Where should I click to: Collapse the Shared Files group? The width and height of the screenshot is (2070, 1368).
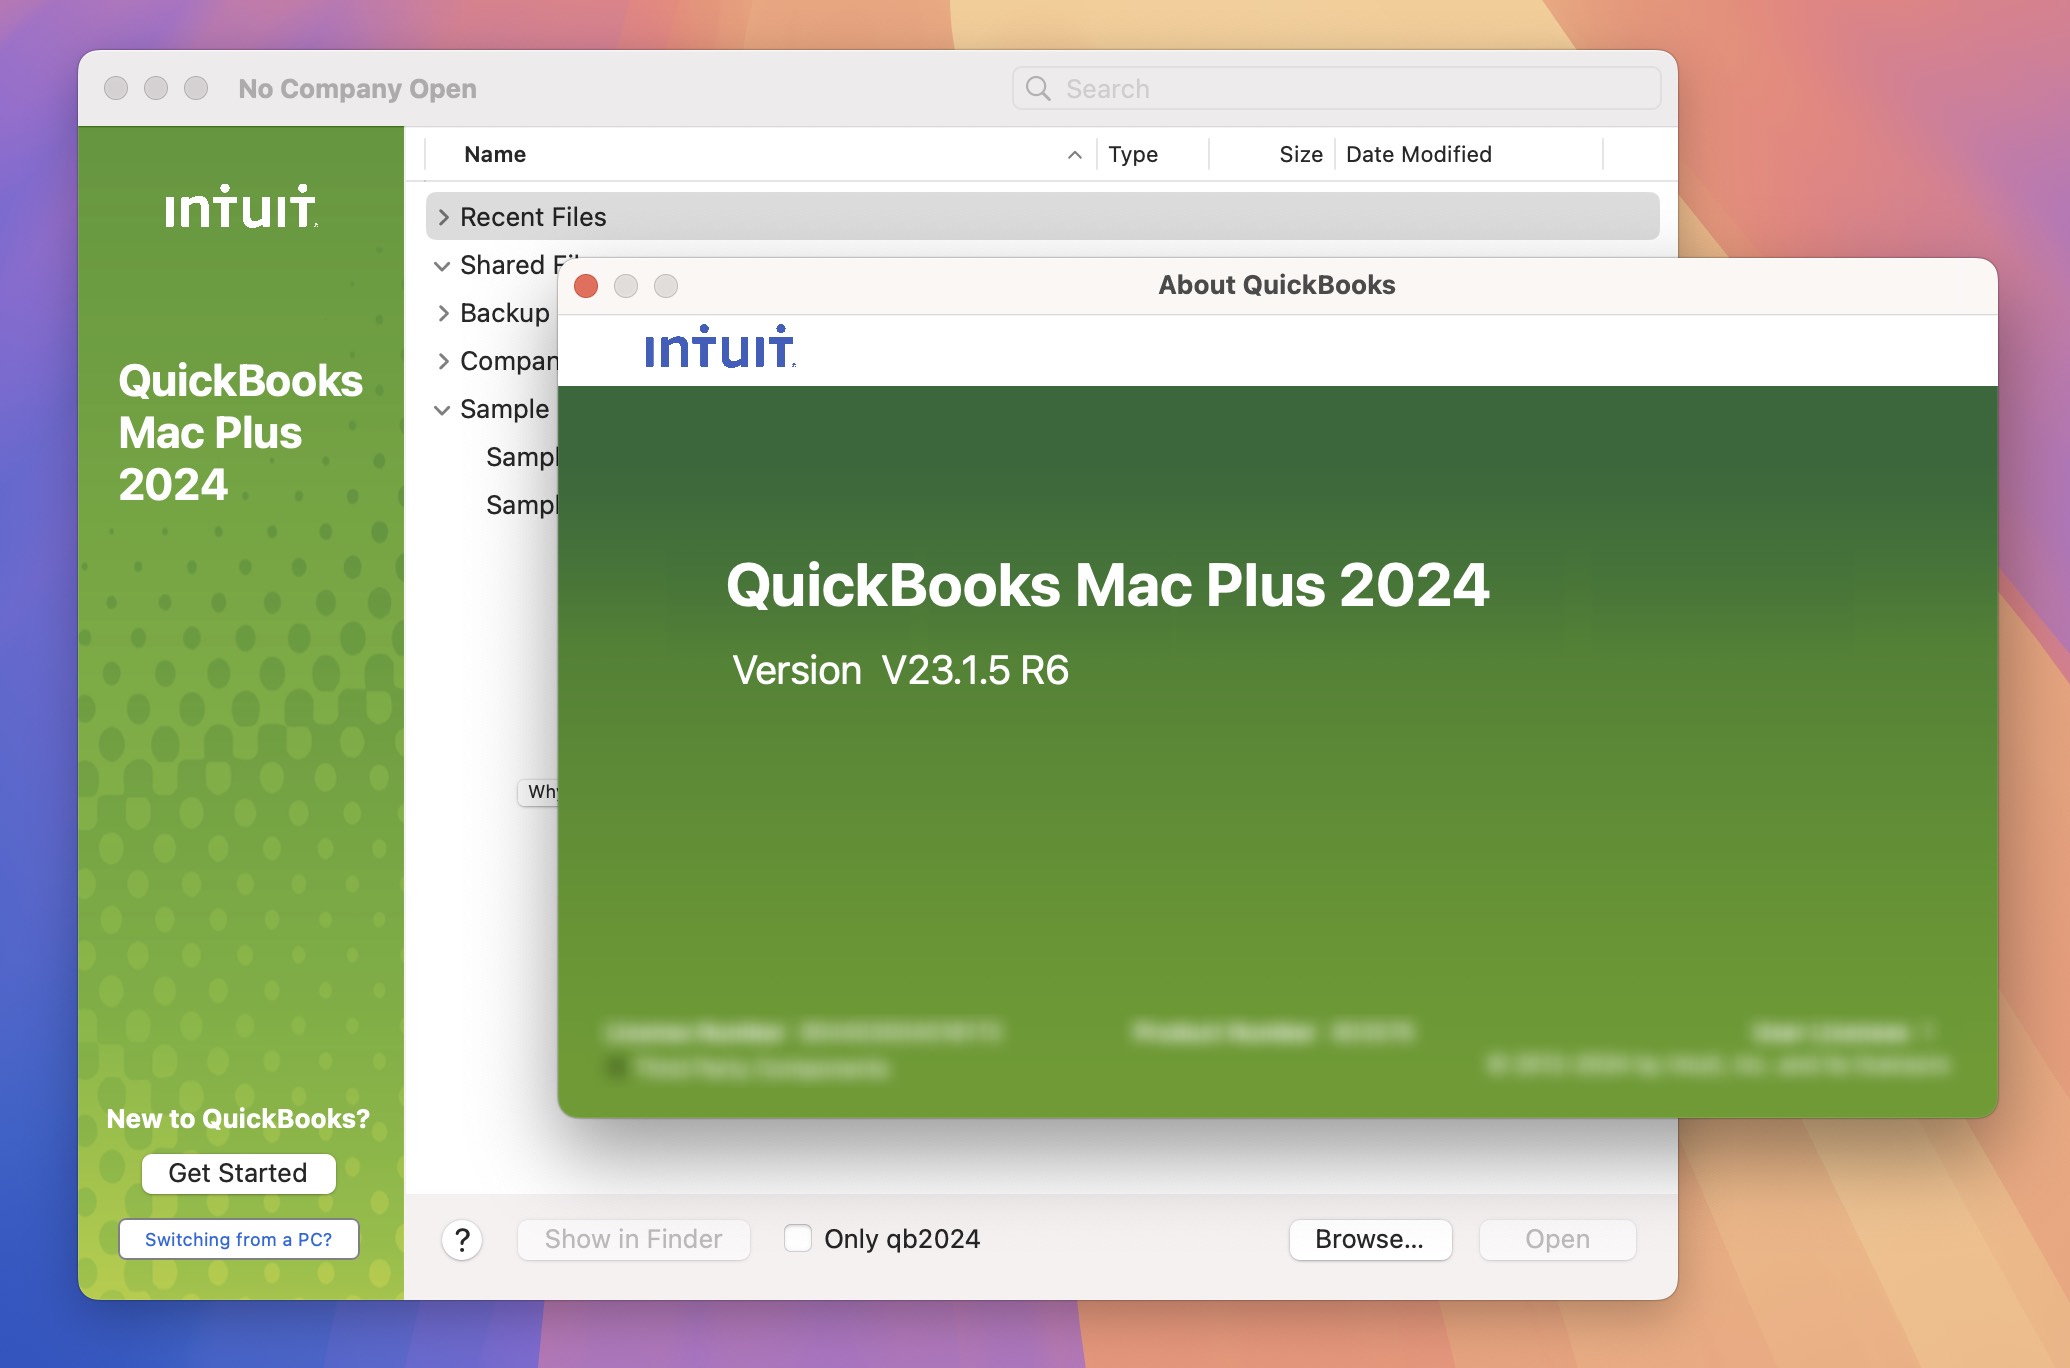442,266
